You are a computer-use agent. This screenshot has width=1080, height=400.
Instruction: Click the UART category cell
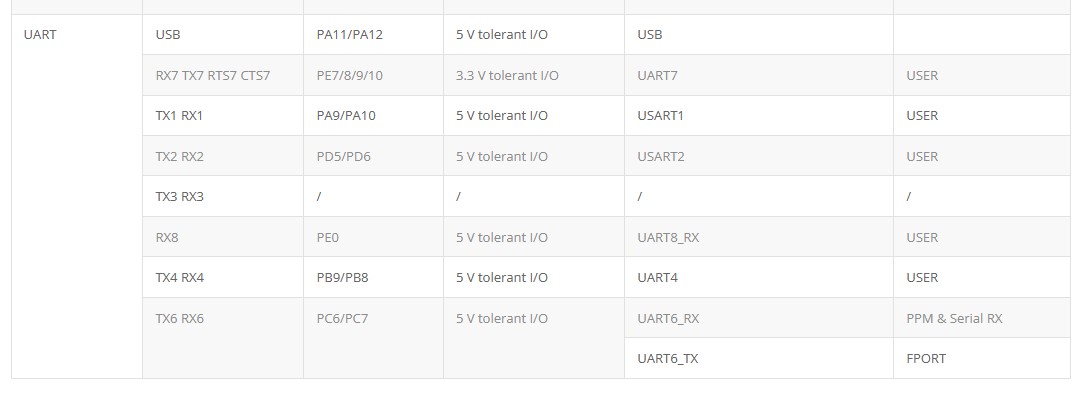tap(76, 196)
